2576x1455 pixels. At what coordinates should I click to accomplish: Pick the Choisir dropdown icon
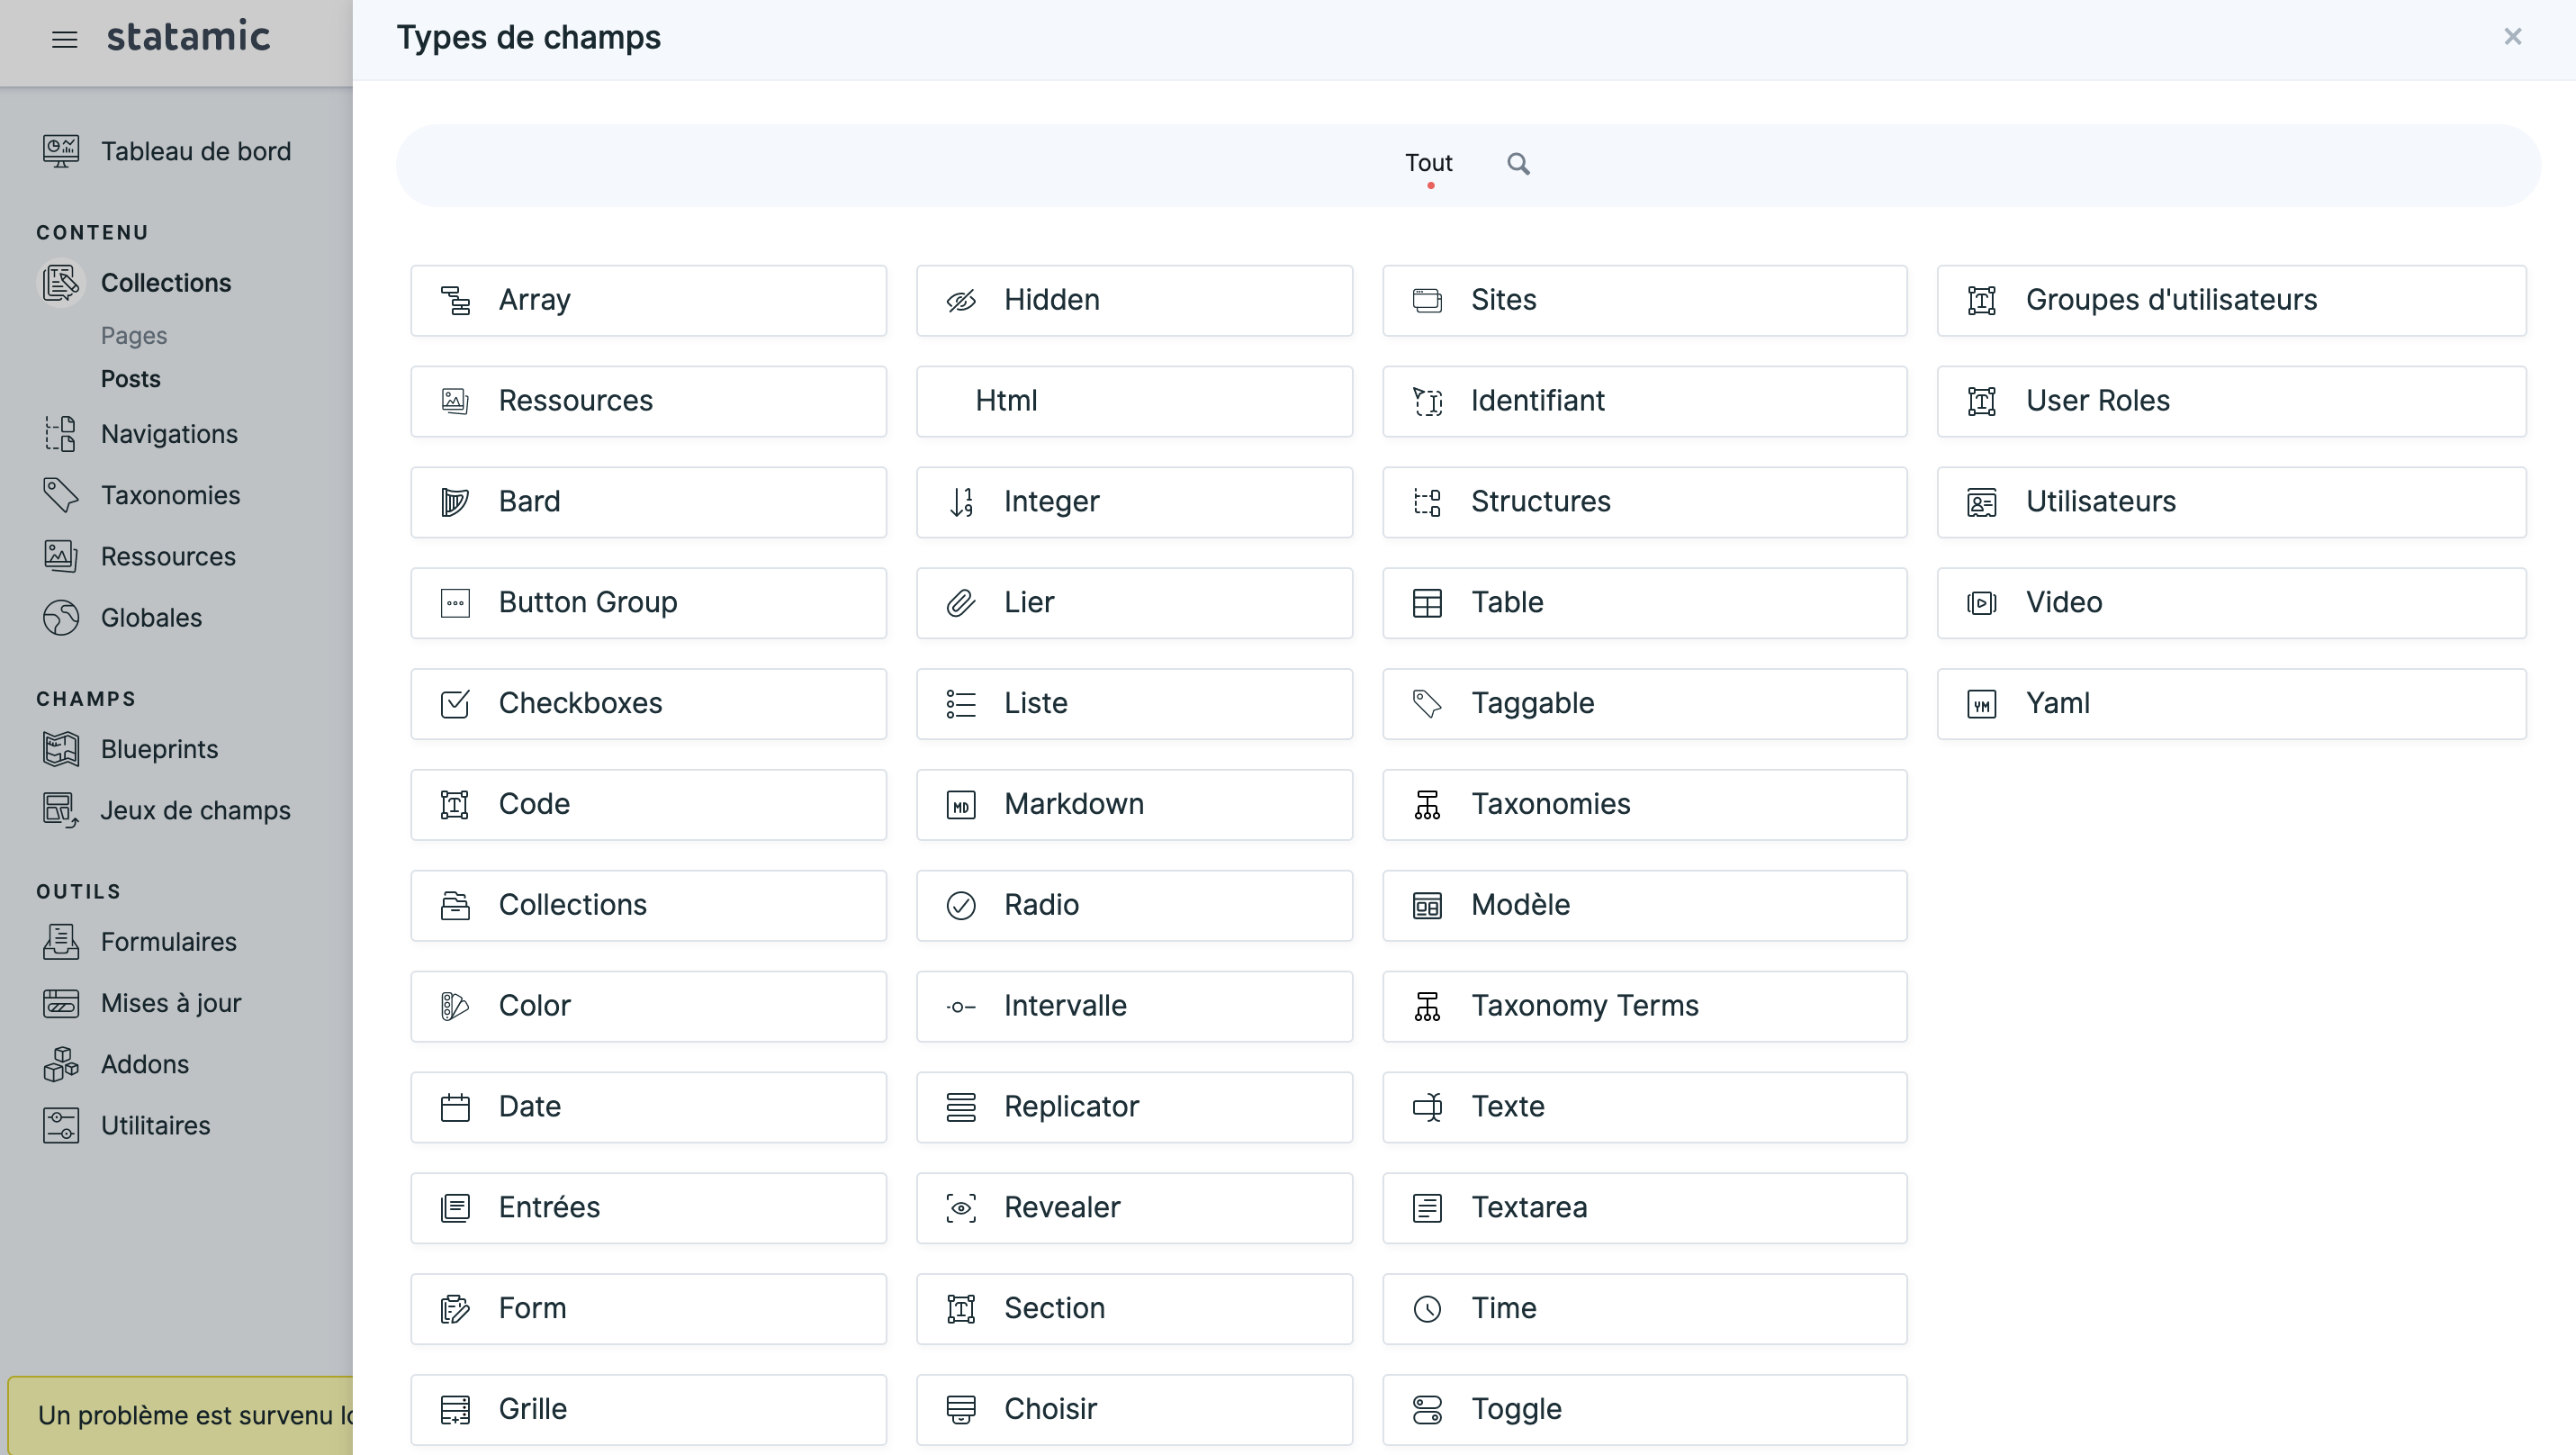pyautogui.click(x=961, y=1410)
